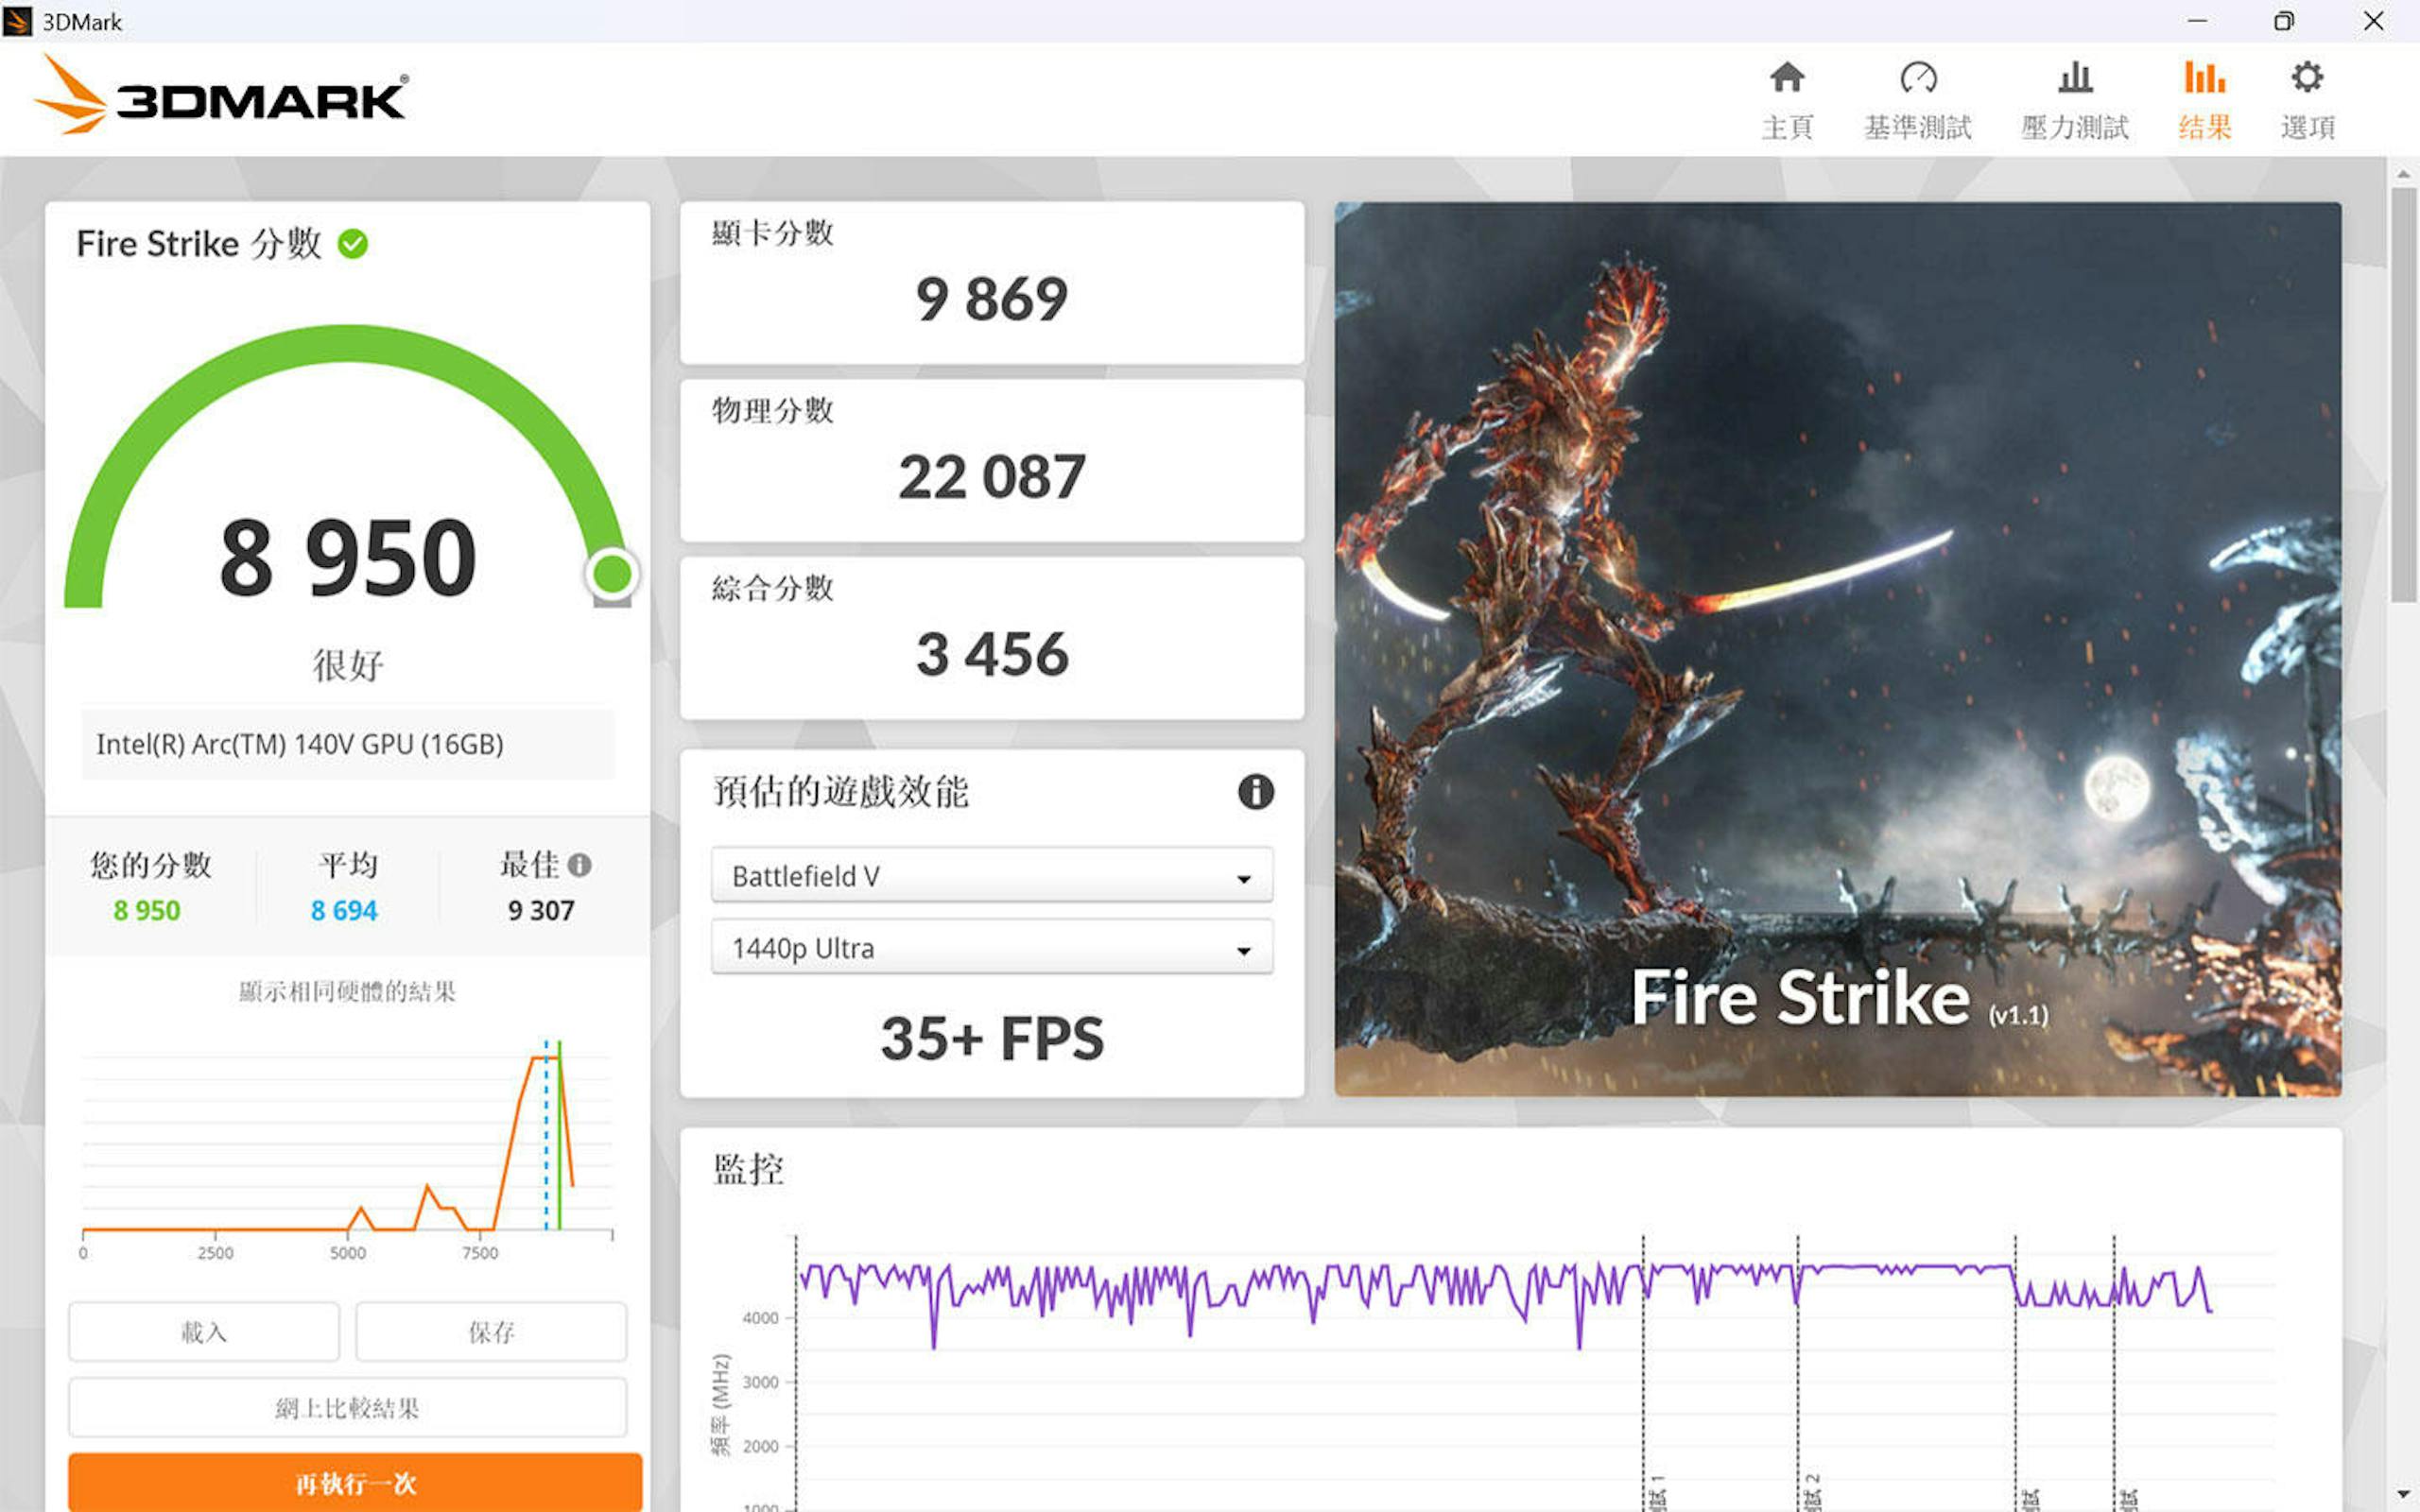Click the save (保存) button
Screen dimensions: 2420x1512
point(491,1332)
